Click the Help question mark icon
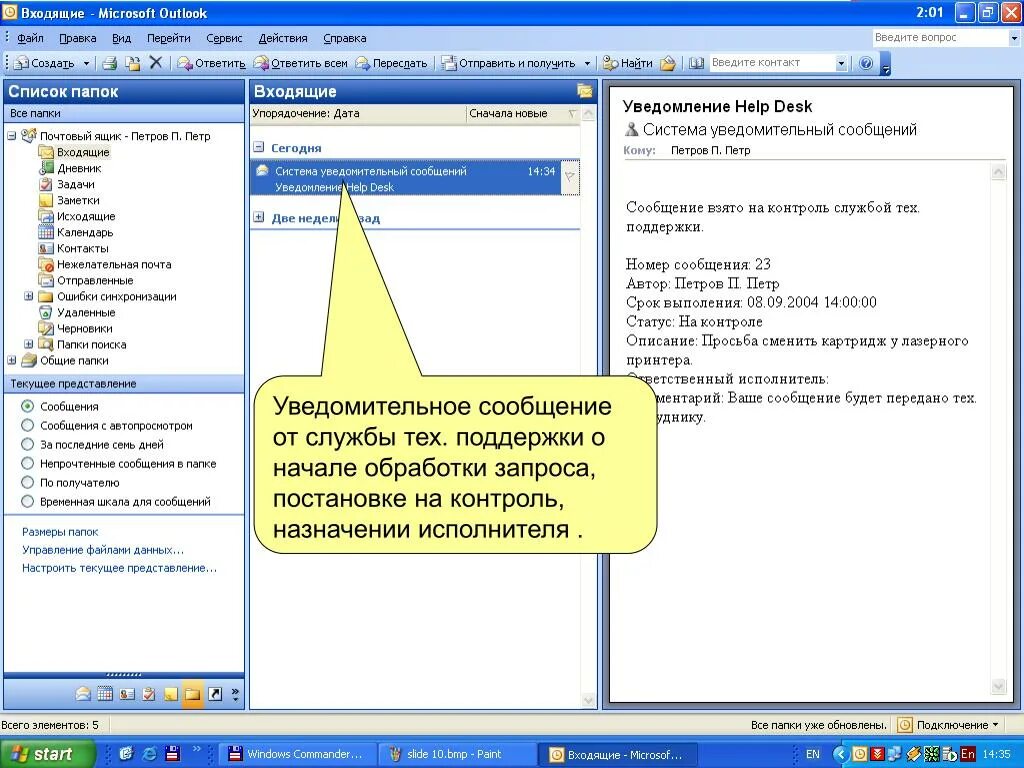Image resolution: width=1024 pixels, height=768 pixels. [x=866, y=63]
